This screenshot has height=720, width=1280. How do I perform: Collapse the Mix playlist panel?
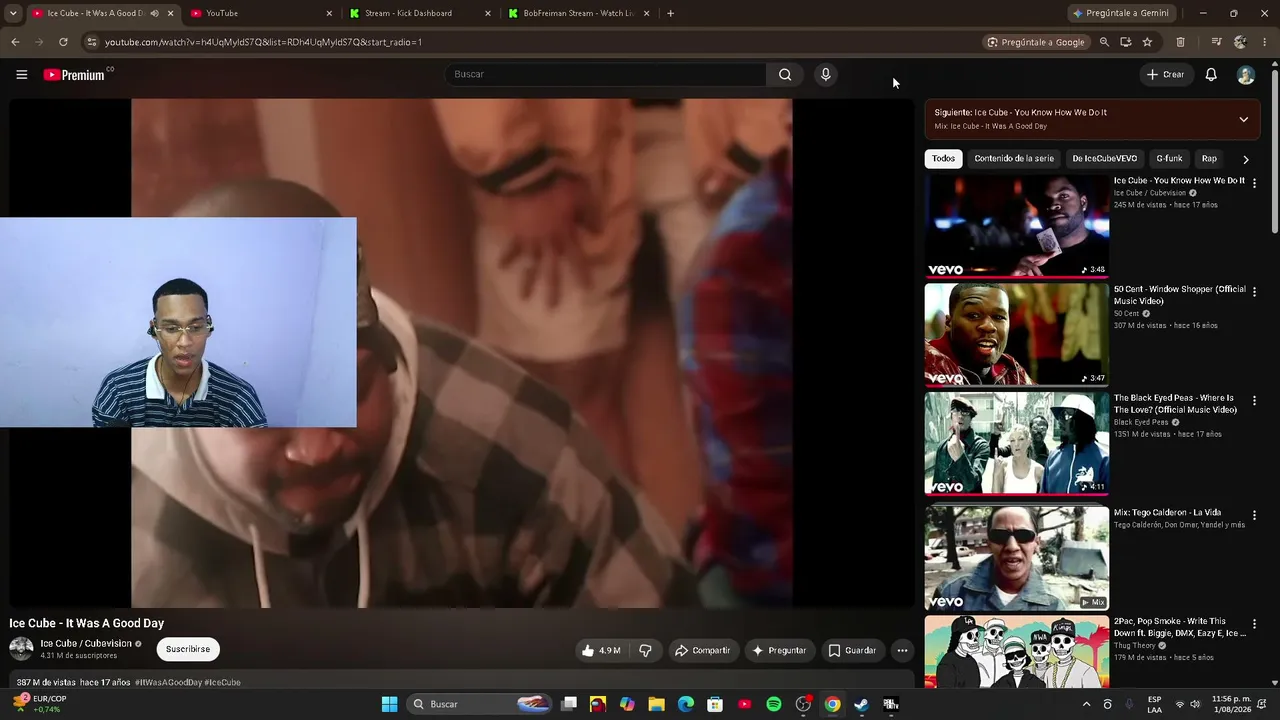point(1243,119)
